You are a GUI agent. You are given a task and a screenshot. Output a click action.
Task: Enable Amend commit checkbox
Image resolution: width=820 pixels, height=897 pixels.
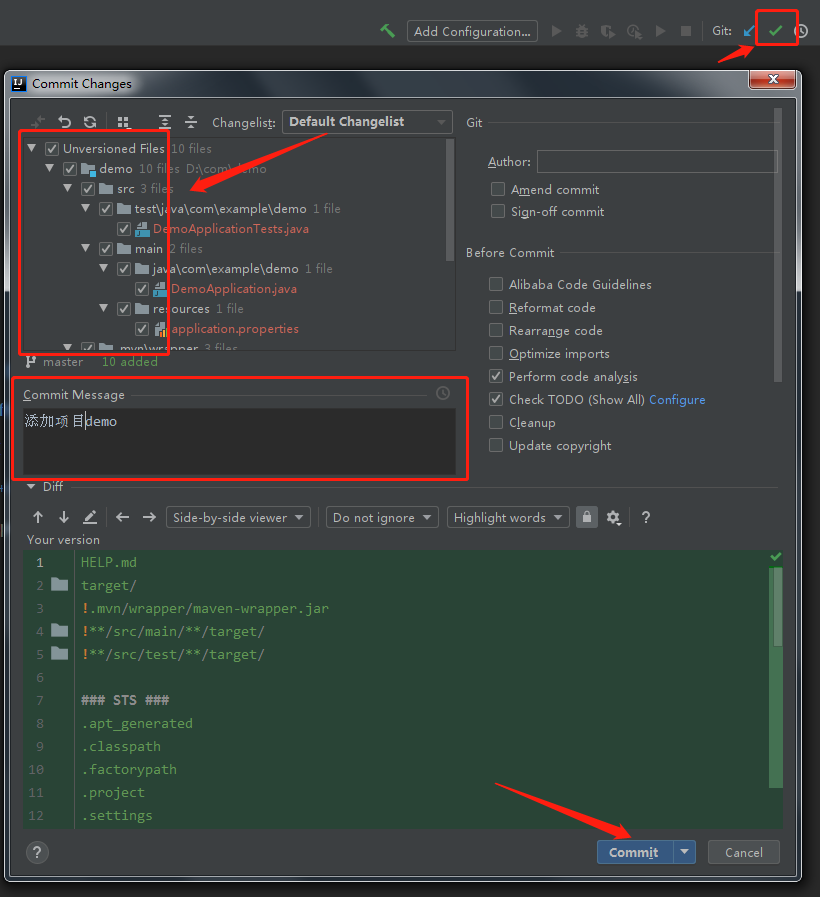(498, 189)
